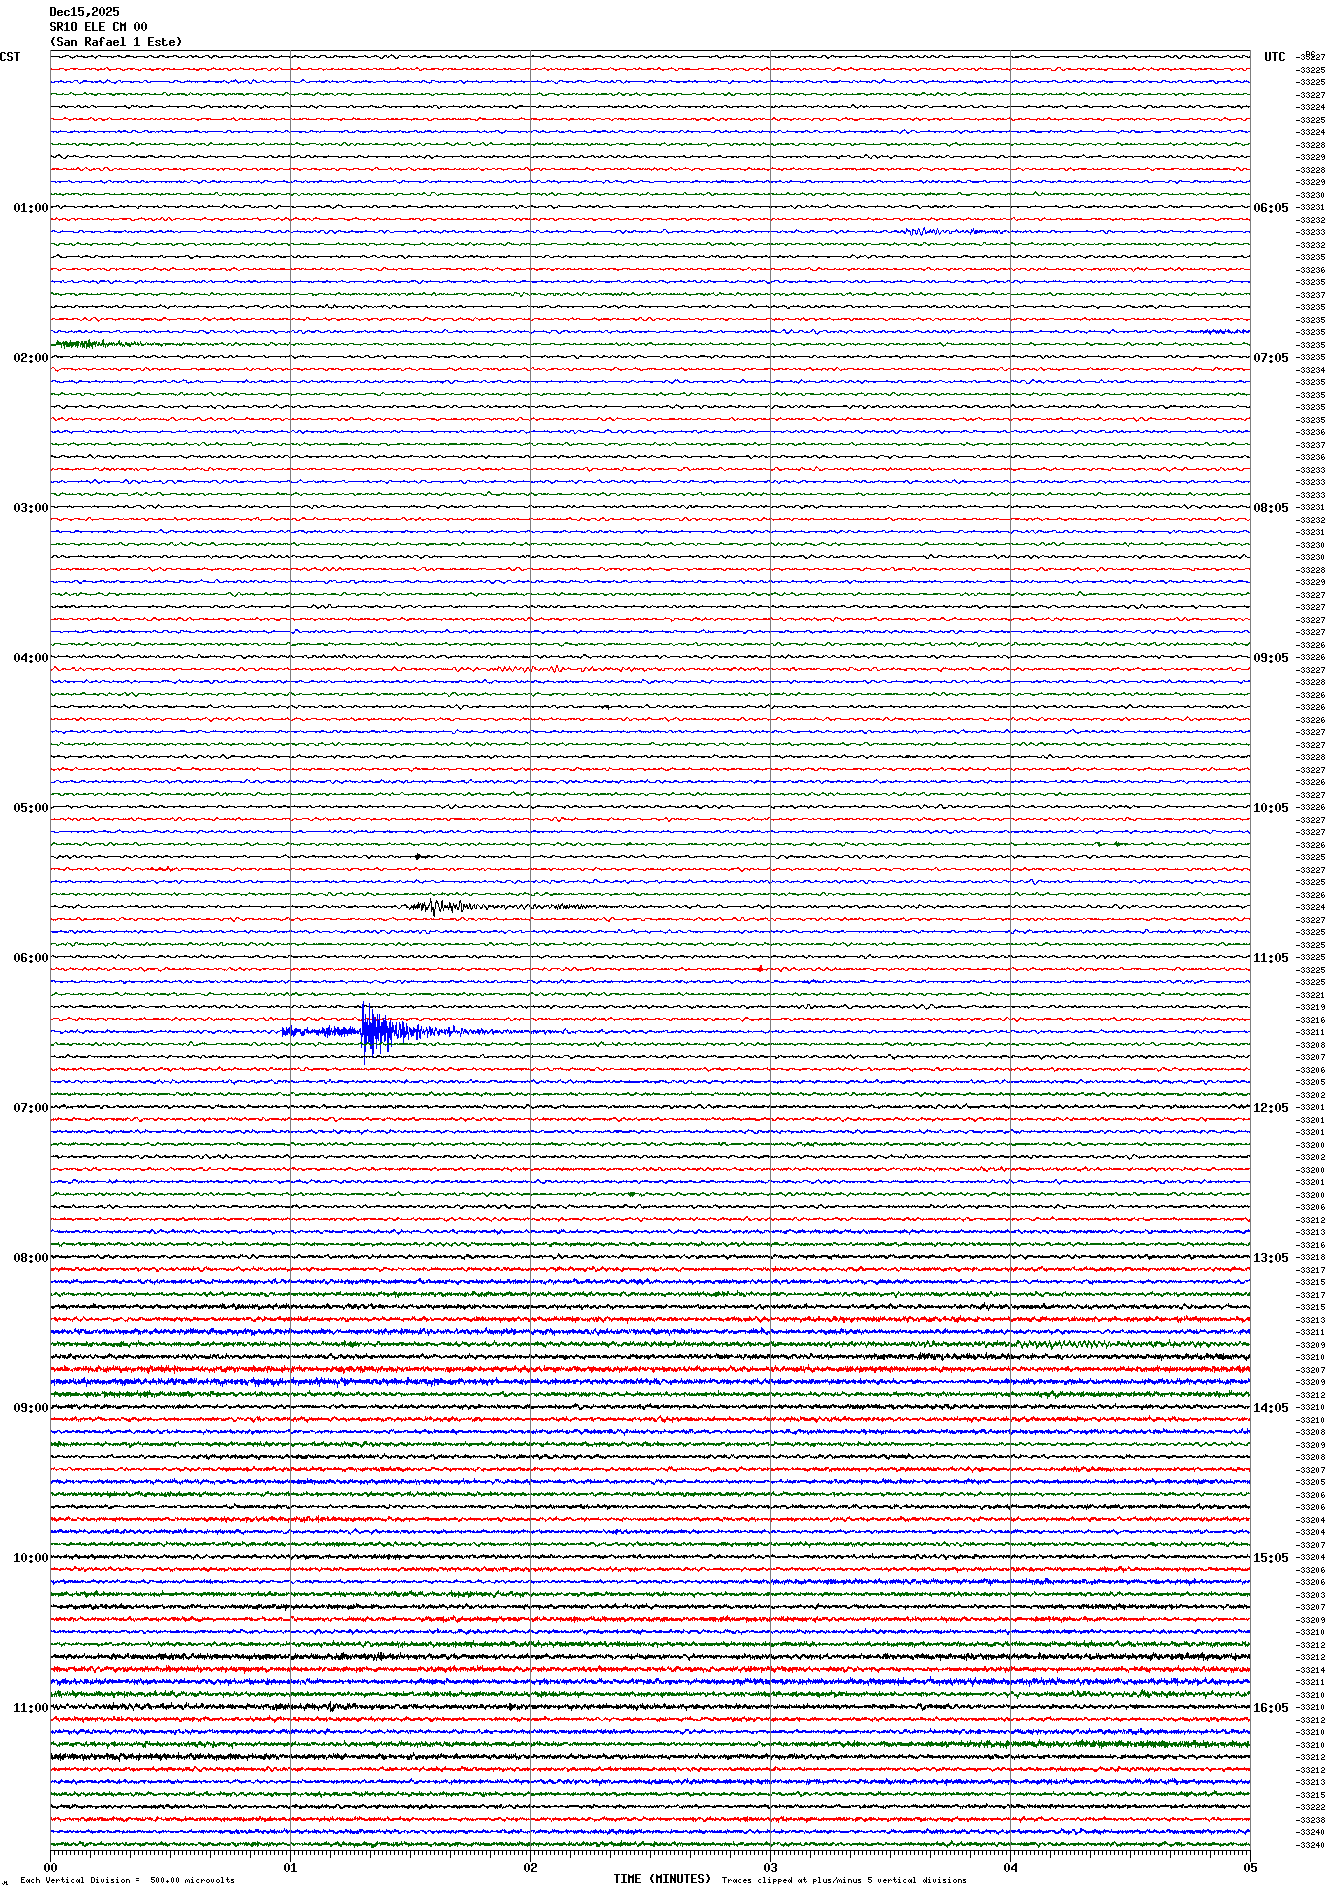This screenshot has height=1894, width=1330.
Task: Click the San Rafael 1 Este station name
Action: tap(116, 42)
